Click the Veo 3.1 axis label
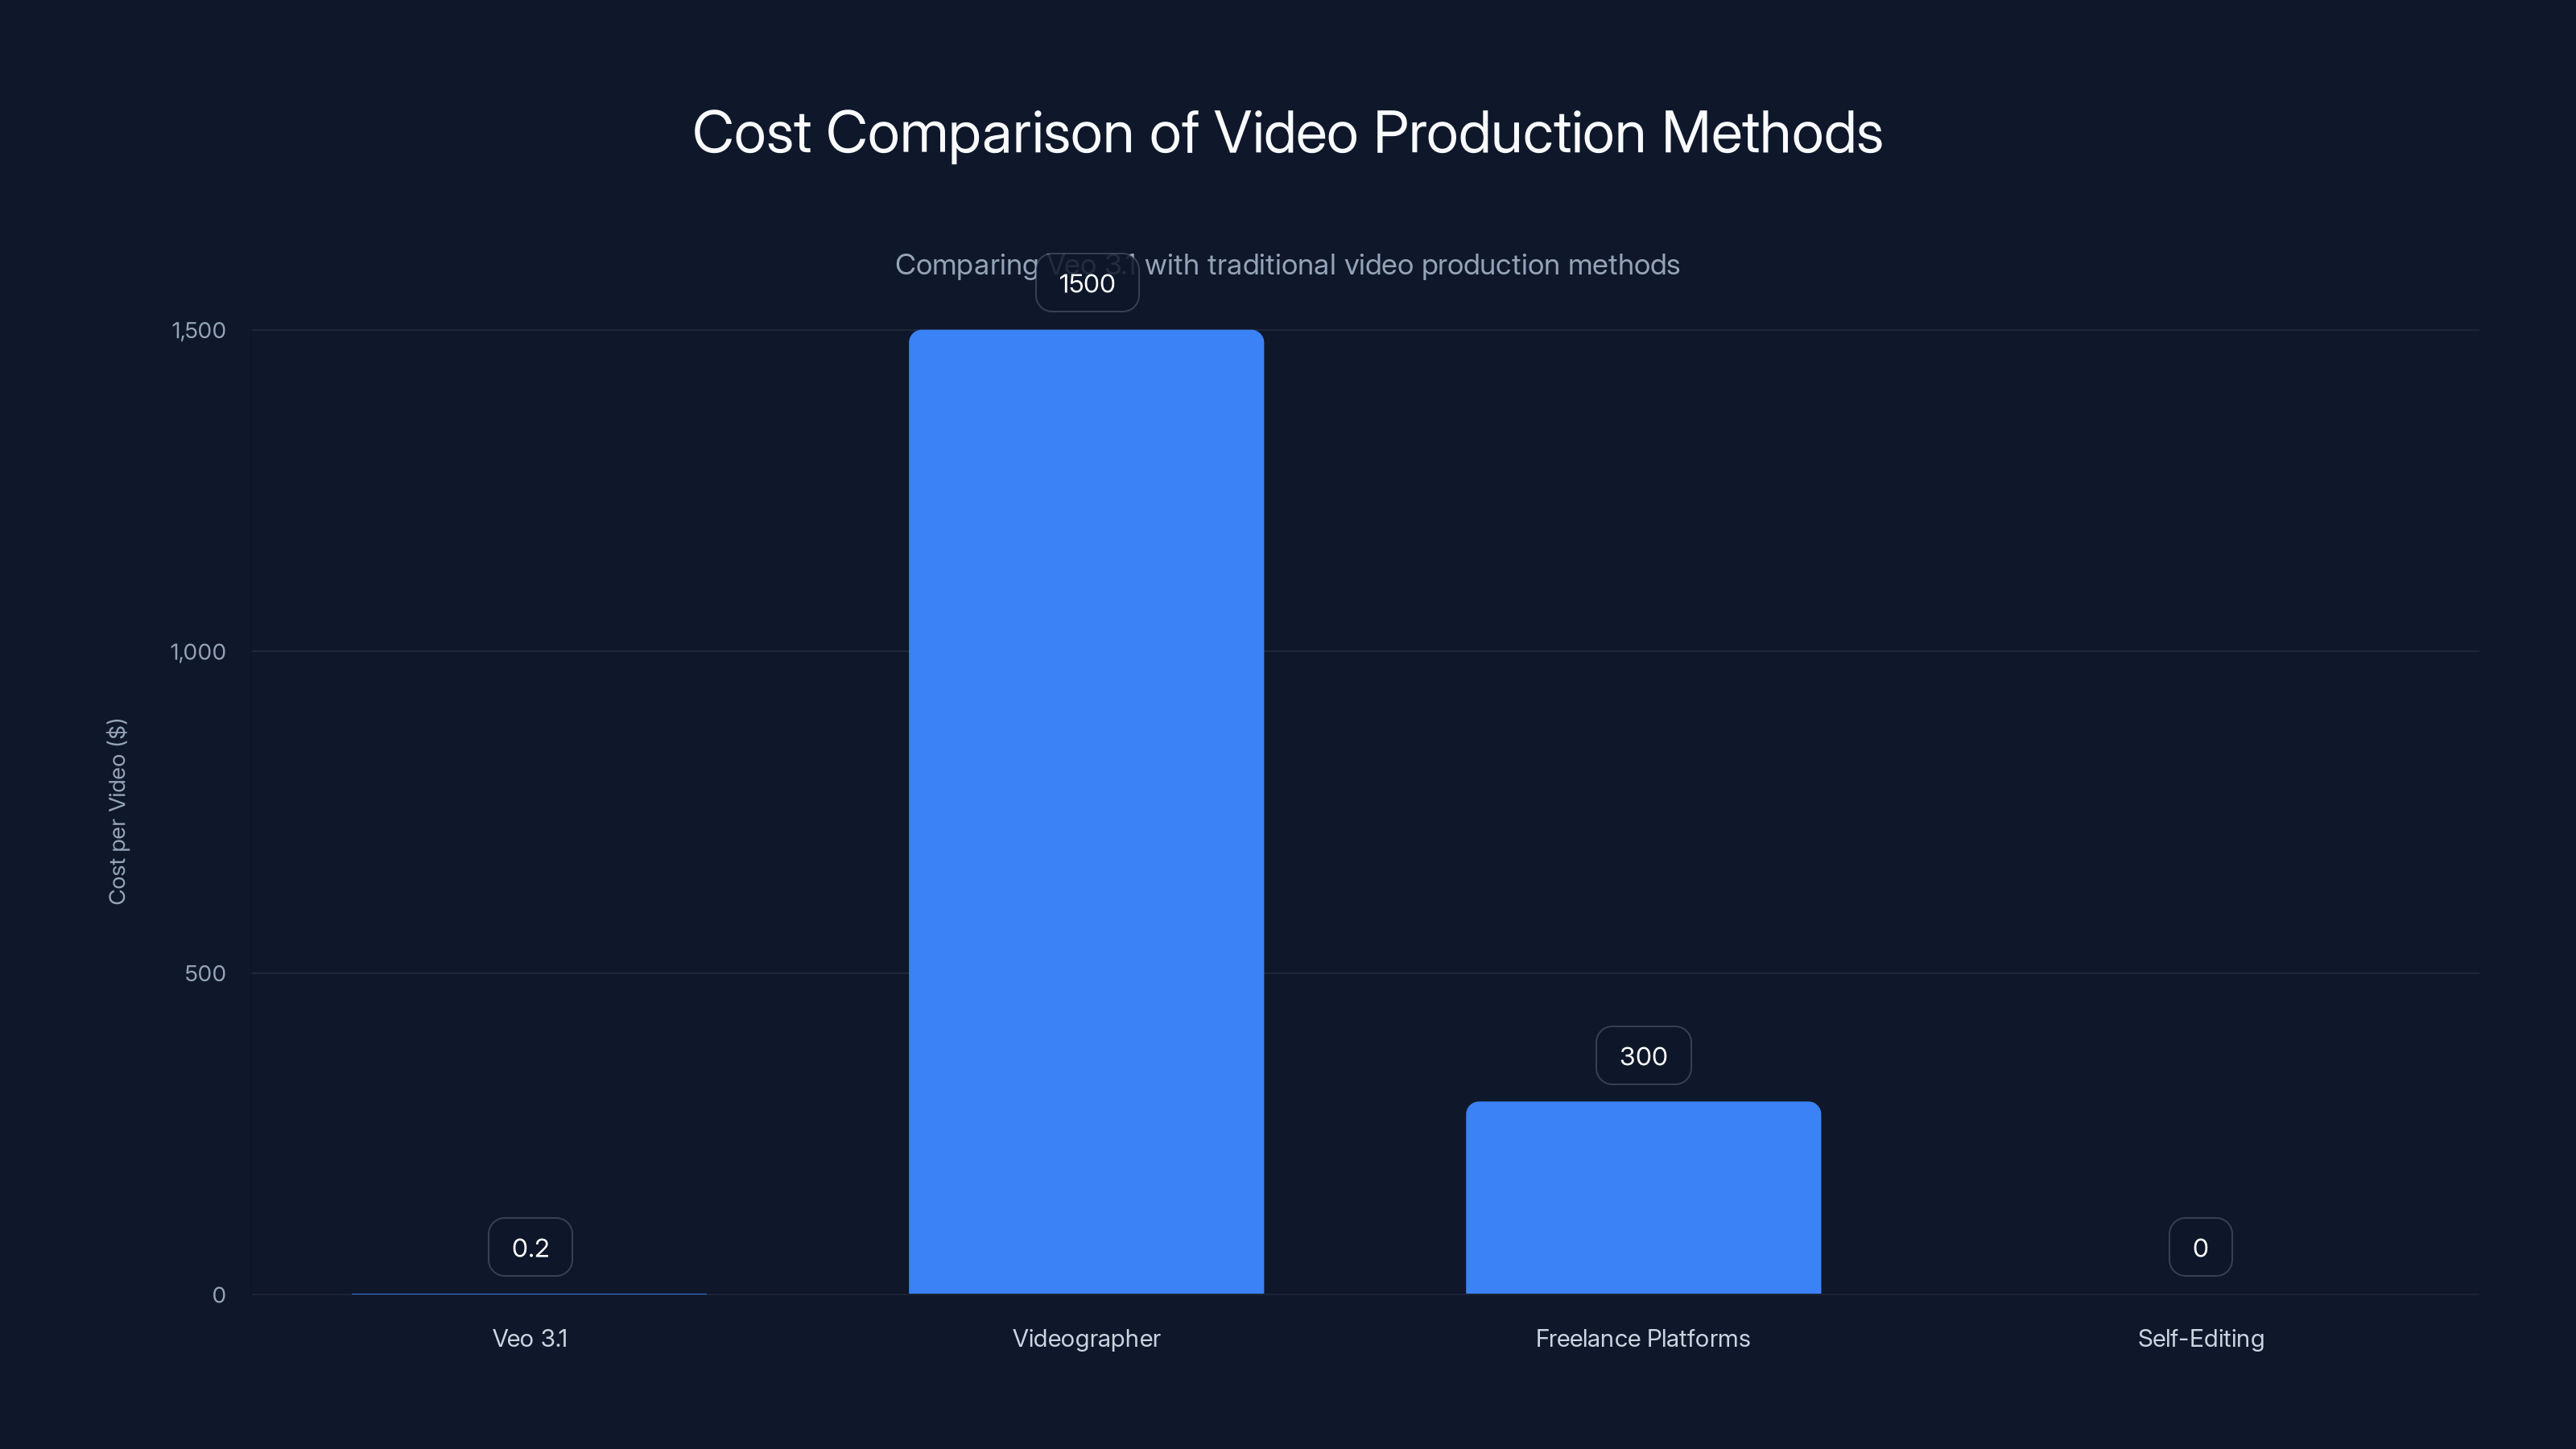 click(x=530, y=1338)
